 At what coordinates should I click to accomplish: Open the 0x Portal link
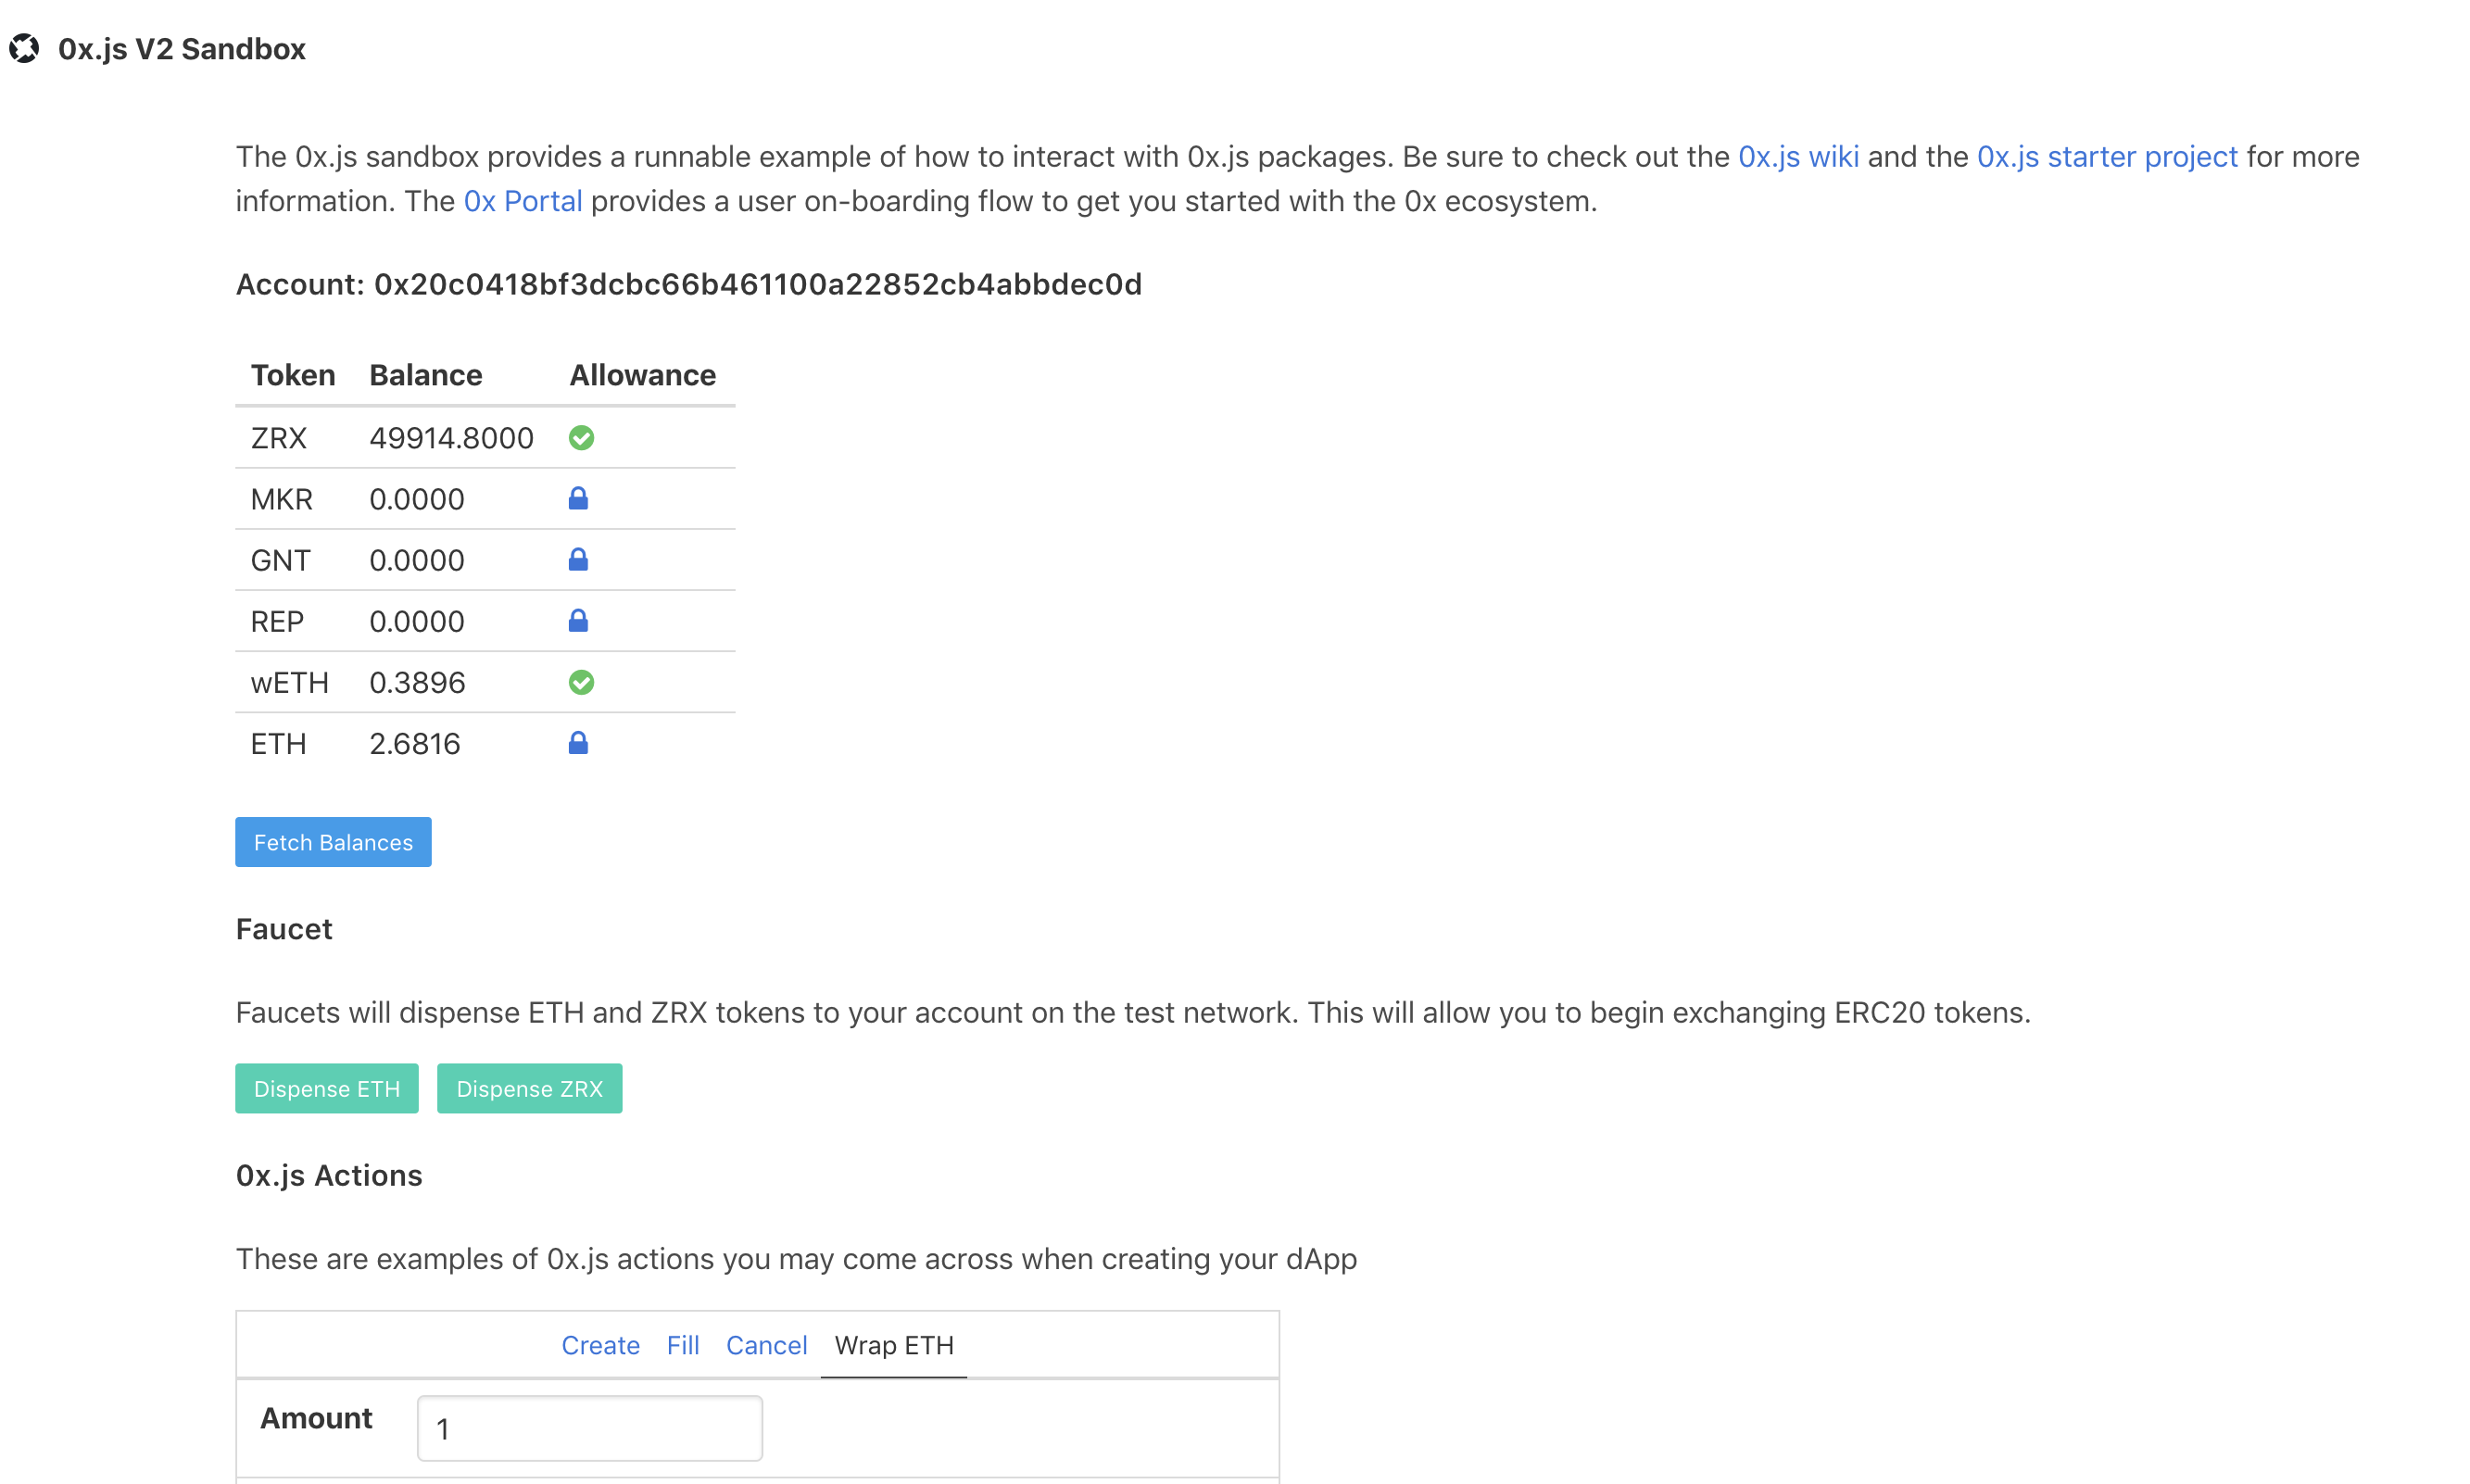pos(523,201)
